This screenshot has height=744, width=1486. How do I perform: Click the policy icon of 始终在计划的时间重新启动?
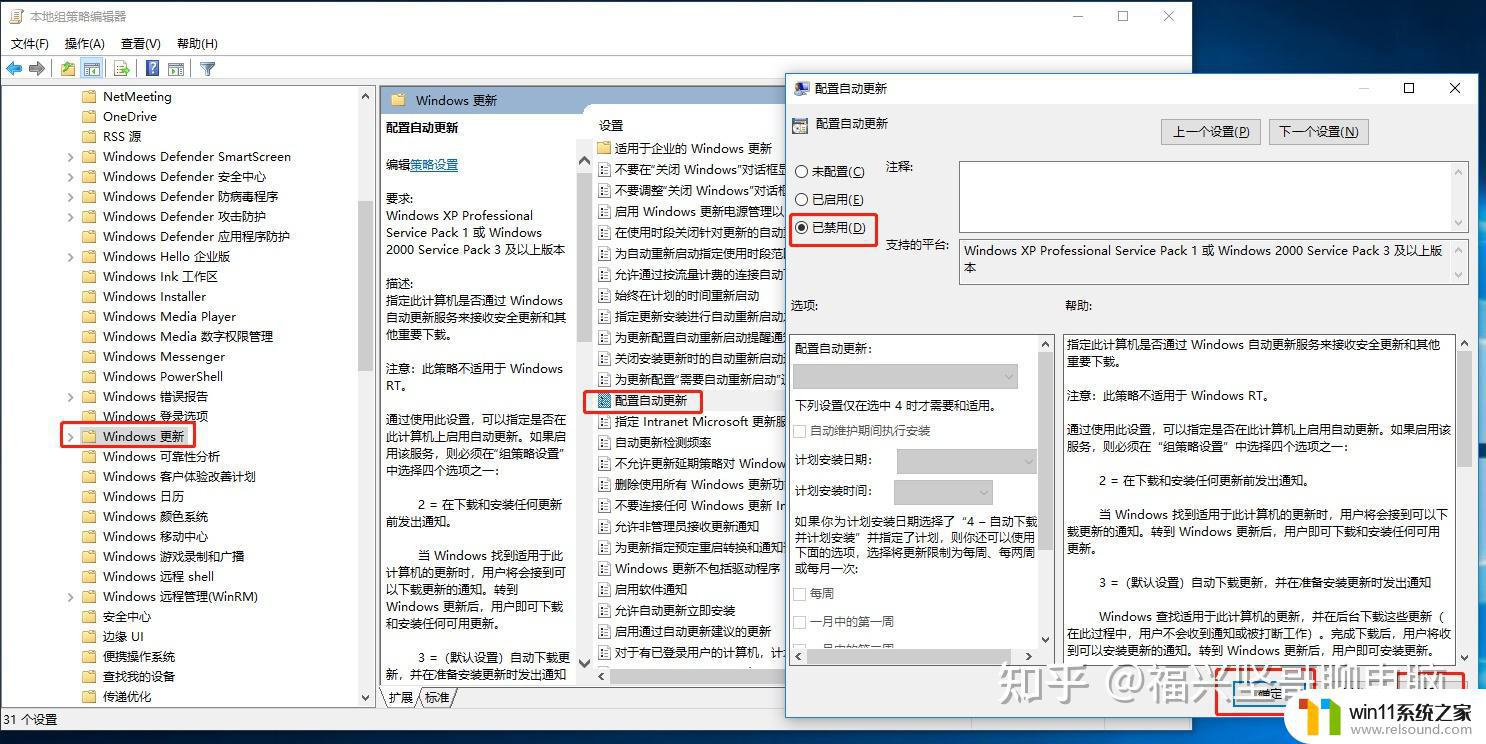click(x=603, y=295)
